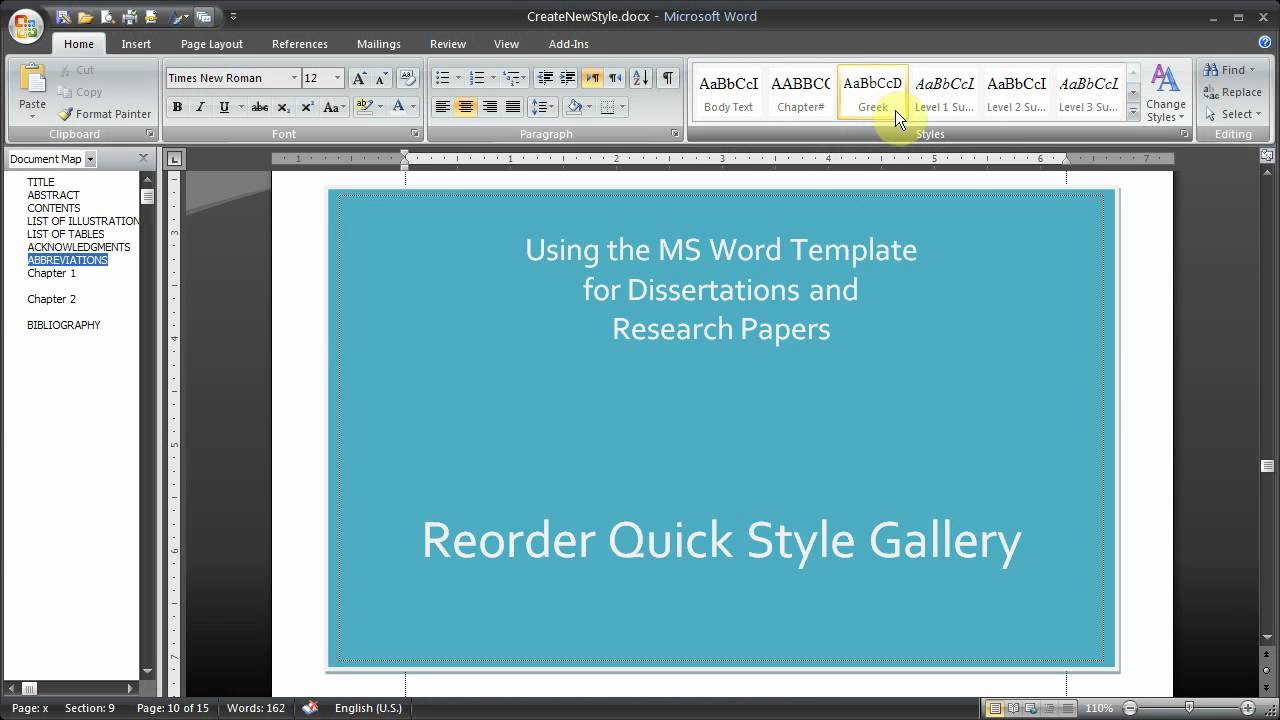Open the References tab
The height and width of the screenshot is (720, 1280).
pos(300,44)
